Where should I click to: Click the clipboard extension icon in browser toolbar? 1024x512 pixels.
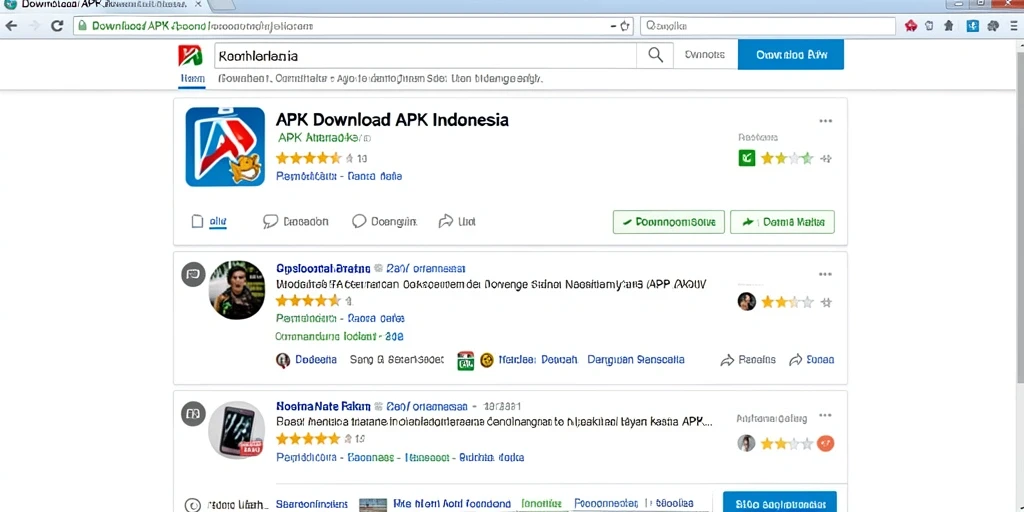click(x=929, y=26)
